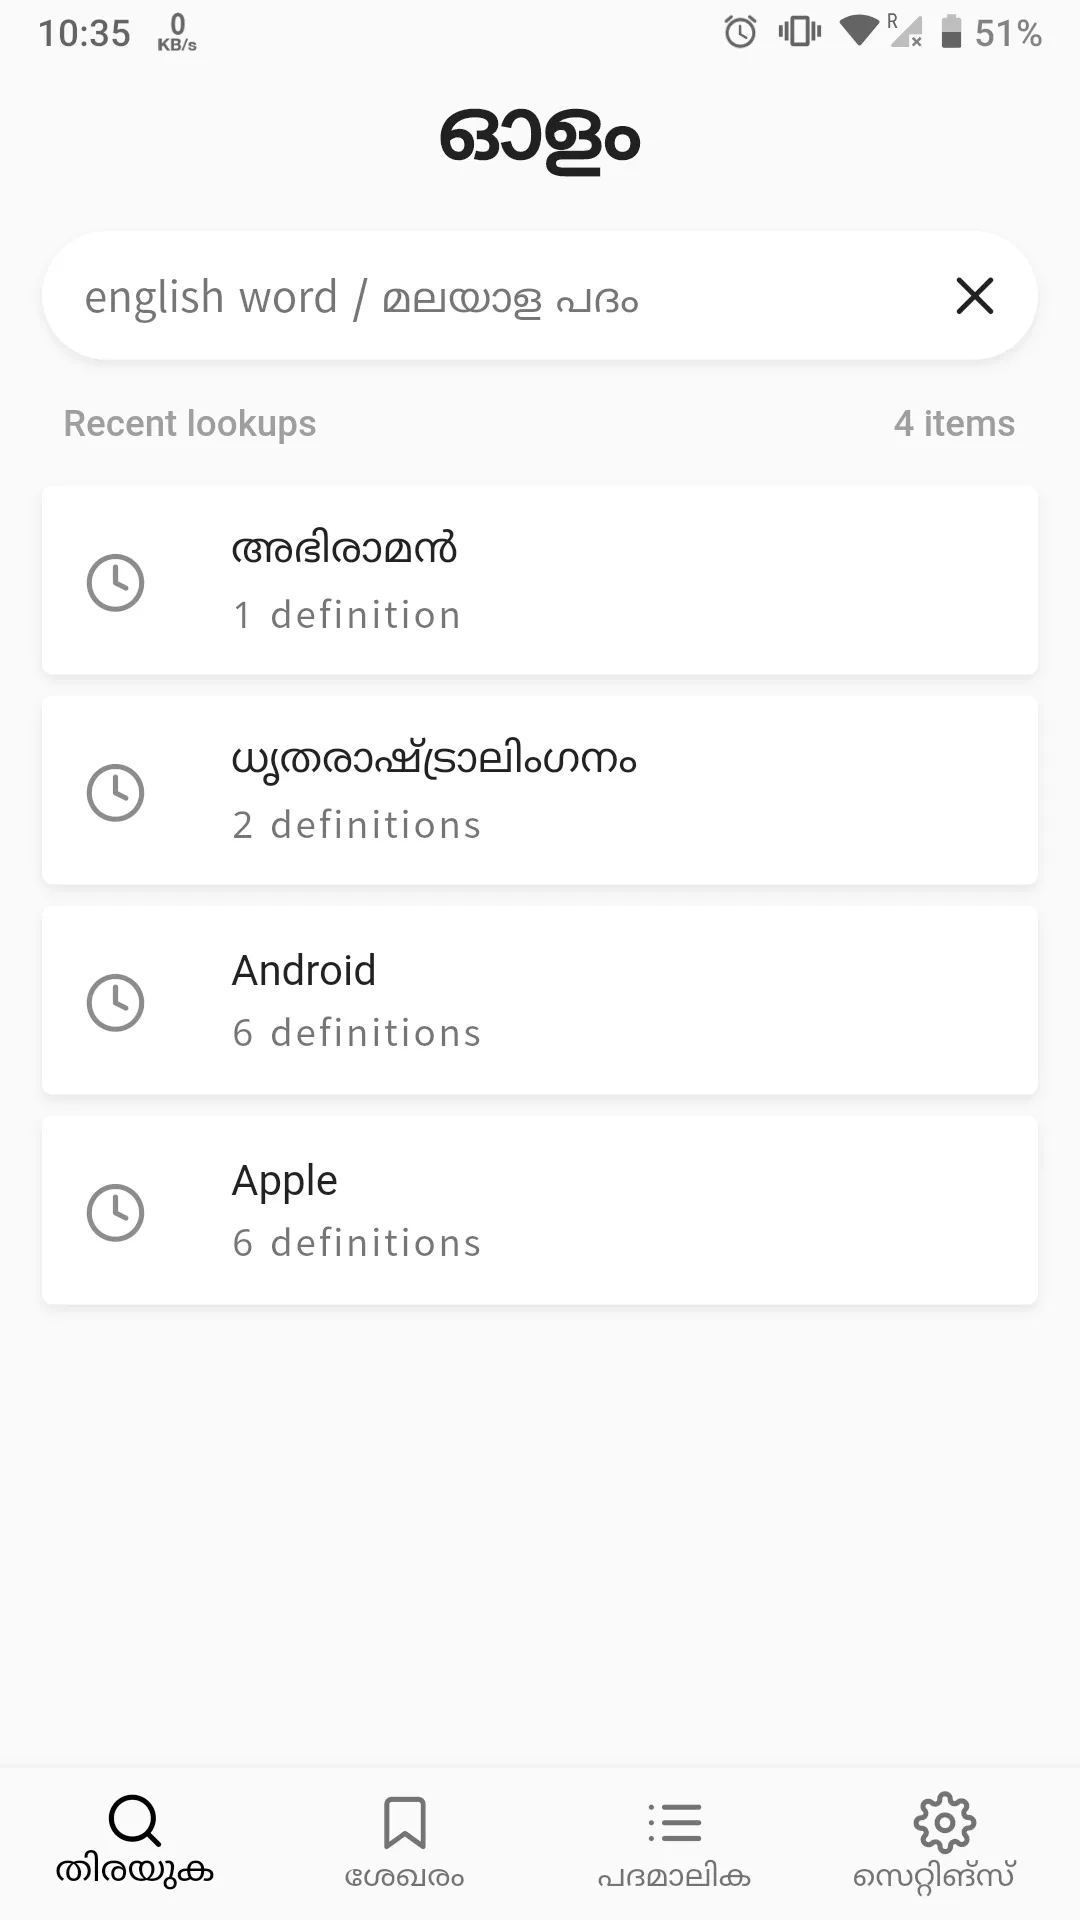Image resolution: width=1080 pixels, height=1920 pixels.
Task: Tap the word list icon
Action: point(675,1822)
